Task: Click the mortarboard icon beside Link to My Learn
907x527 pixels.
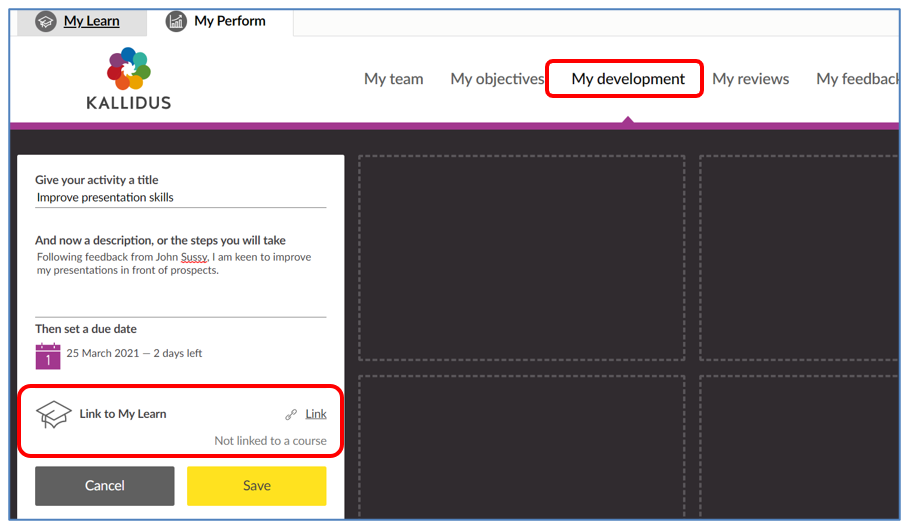Action: pyautogui.click(x=53, y=414)
